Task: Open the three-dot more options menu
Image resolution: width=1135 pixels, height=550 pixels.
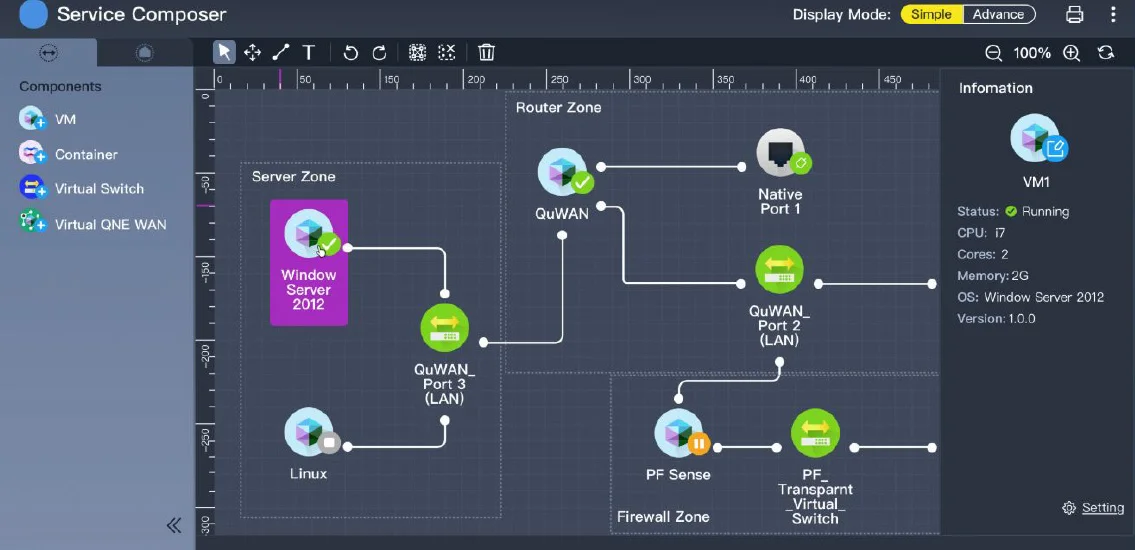Action: point(1113,14)
